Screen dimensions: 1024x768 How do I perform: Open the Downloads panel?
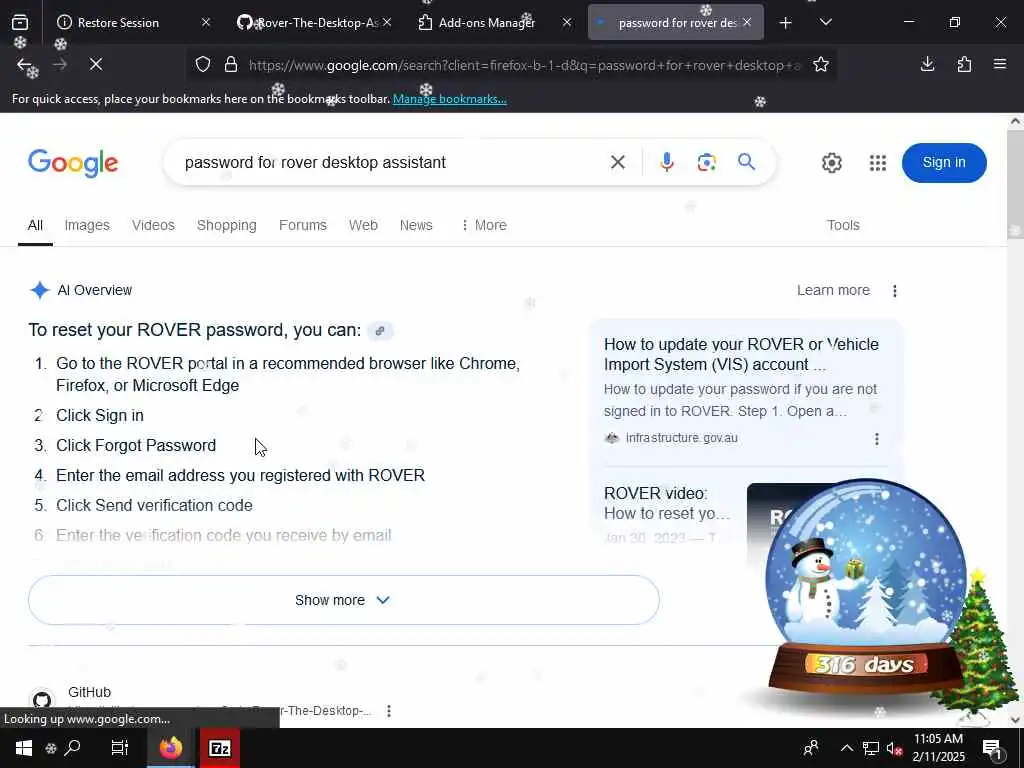[x=927, y=64]
